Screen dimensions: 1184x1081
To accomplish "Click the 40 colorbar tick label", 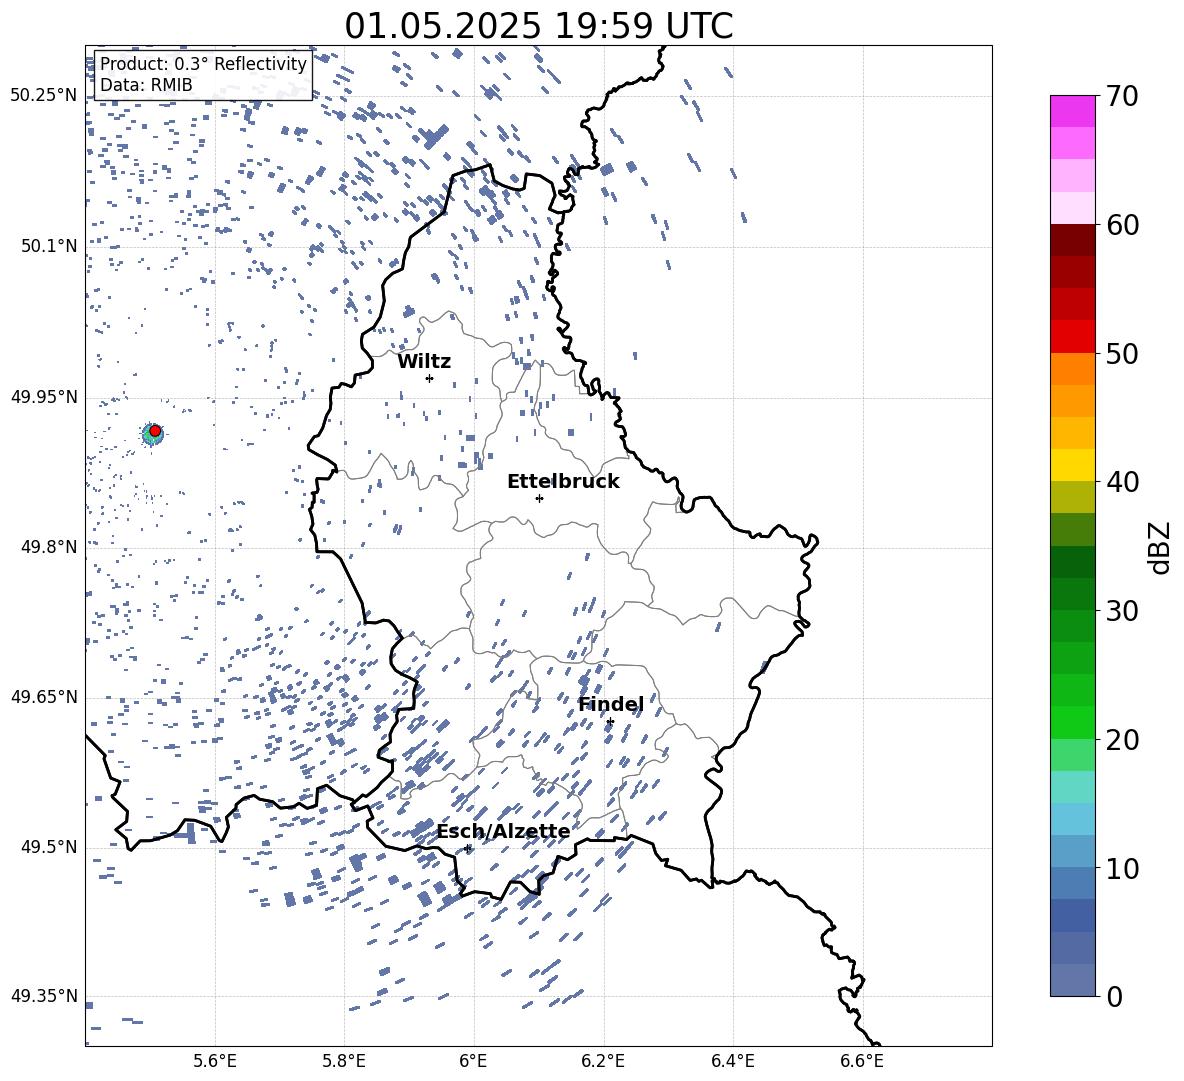I will click(1122, 482).
